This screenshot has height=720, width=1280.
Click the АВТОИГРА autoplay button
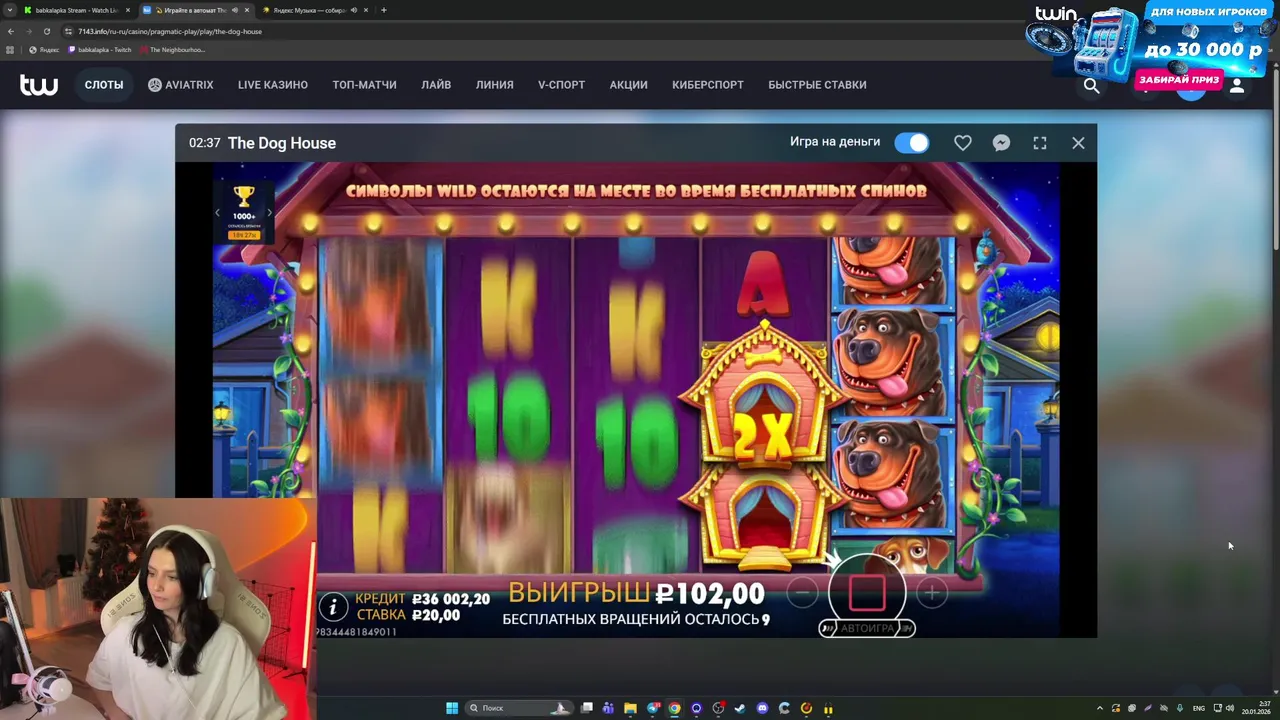(866, 628)
